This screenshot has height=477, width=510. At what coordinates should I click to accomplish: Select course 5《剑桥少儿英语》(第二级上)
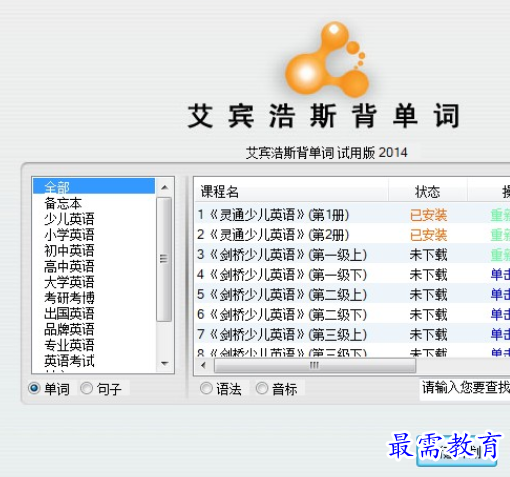pyautogui.click(x=282, y=295)
